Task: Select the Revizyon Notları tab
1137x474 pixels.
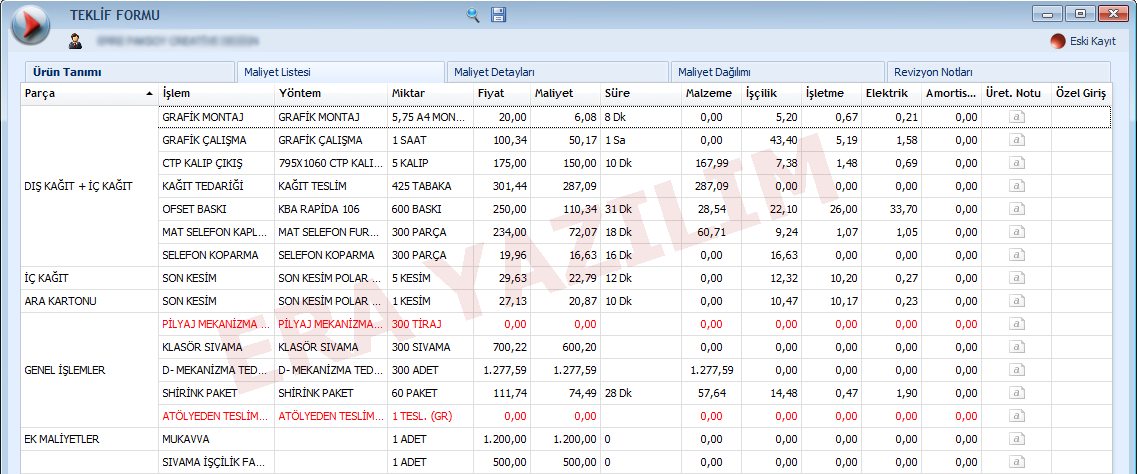Action: 933,72
